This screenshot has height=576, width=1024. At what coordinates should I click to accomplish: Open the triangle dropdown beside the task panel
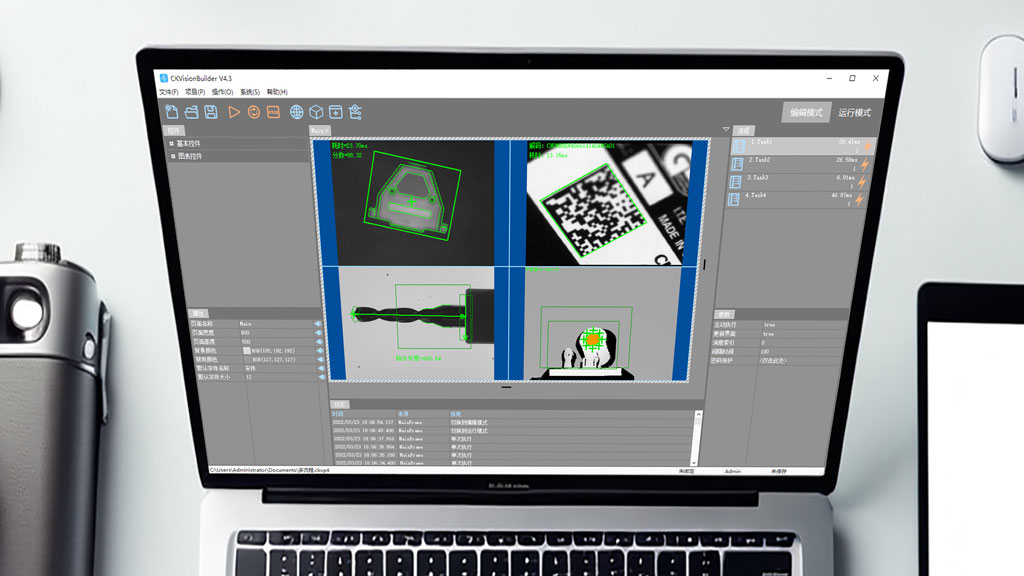(x=726, y=129)
